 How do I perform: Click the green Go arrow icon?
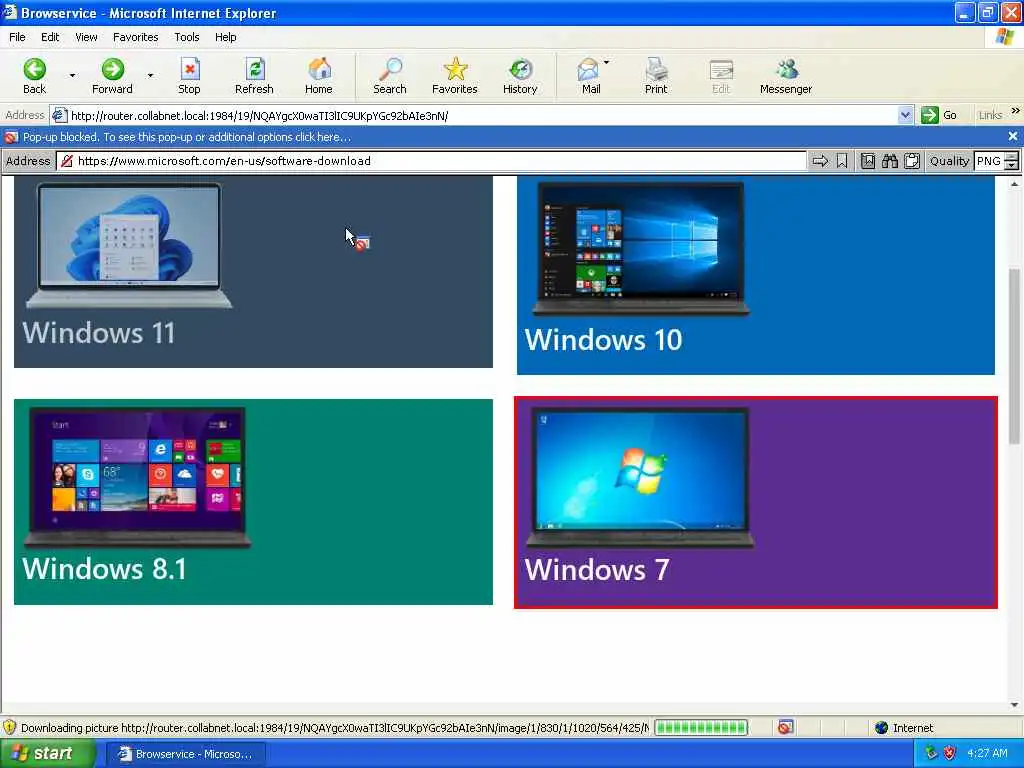tap(929, 115)
